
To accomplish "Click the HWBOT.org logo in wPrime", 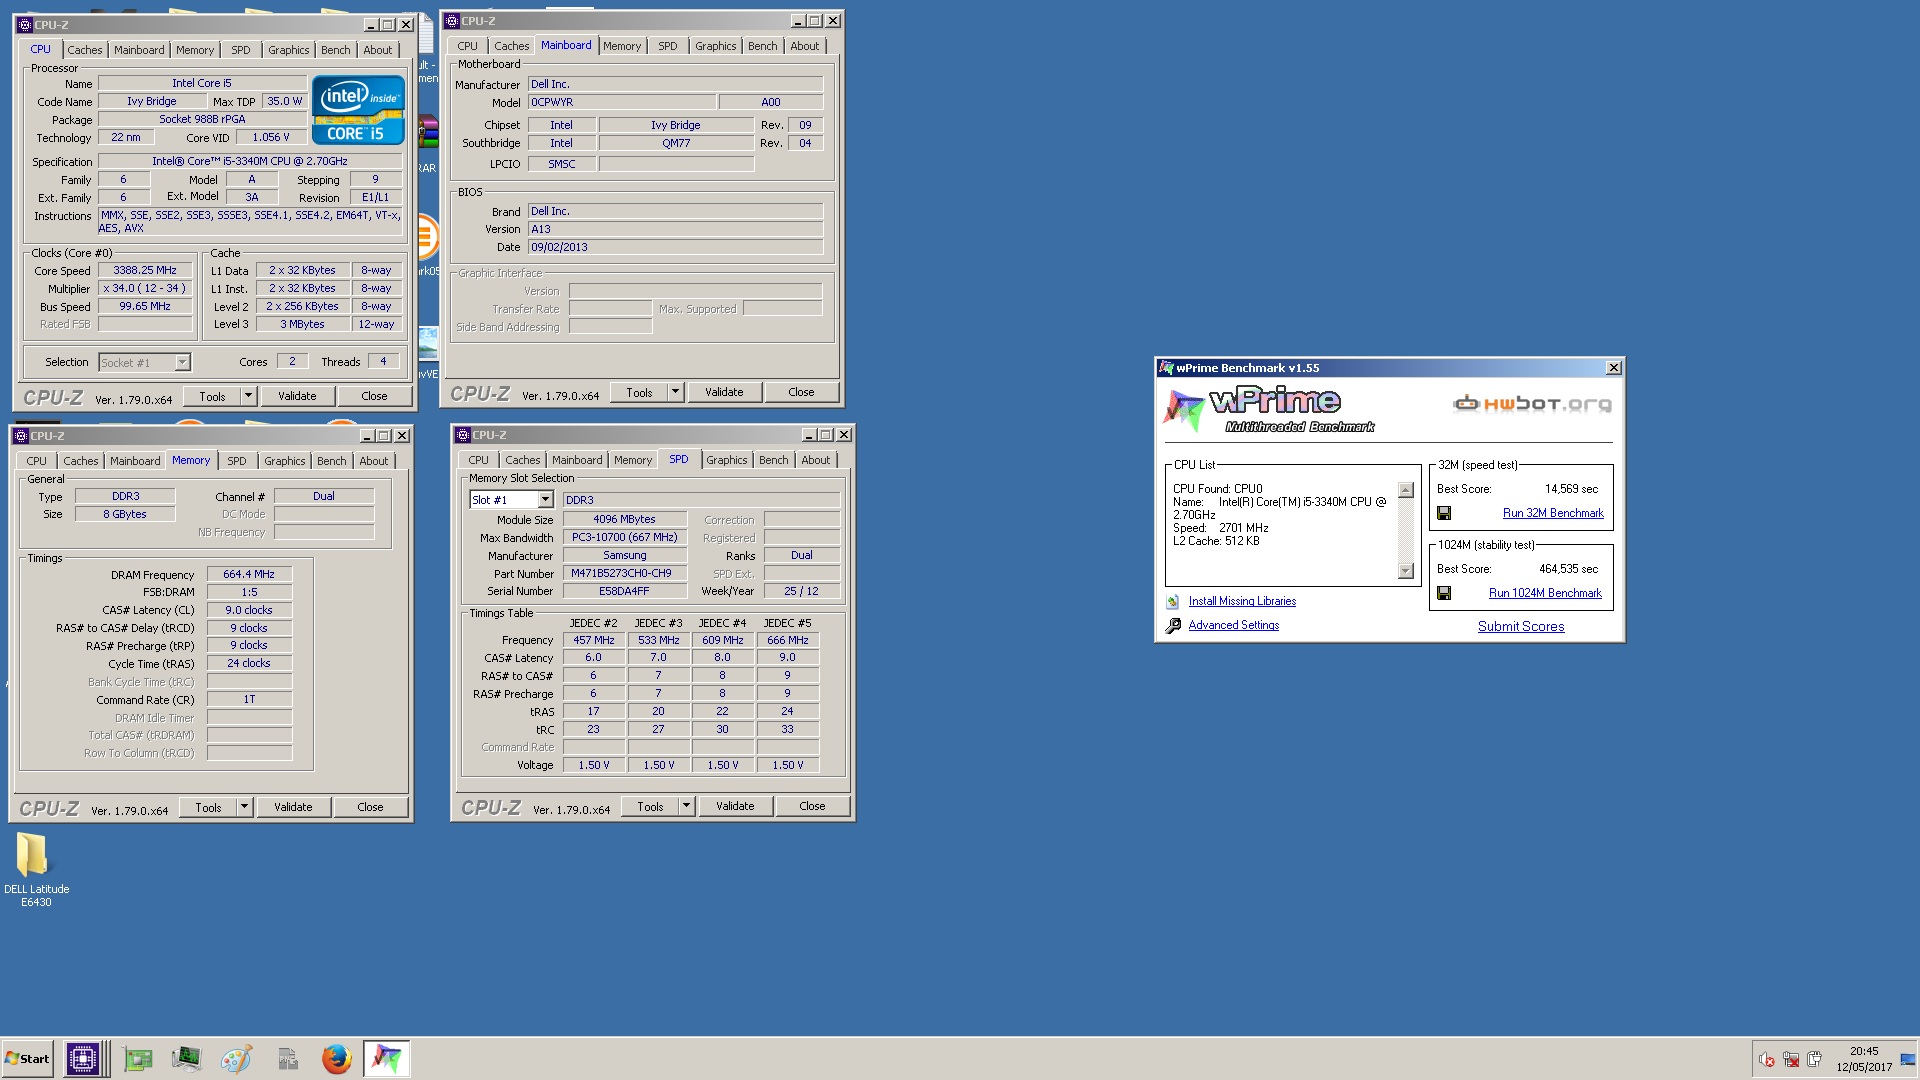I will click(x=1532, y=404).
